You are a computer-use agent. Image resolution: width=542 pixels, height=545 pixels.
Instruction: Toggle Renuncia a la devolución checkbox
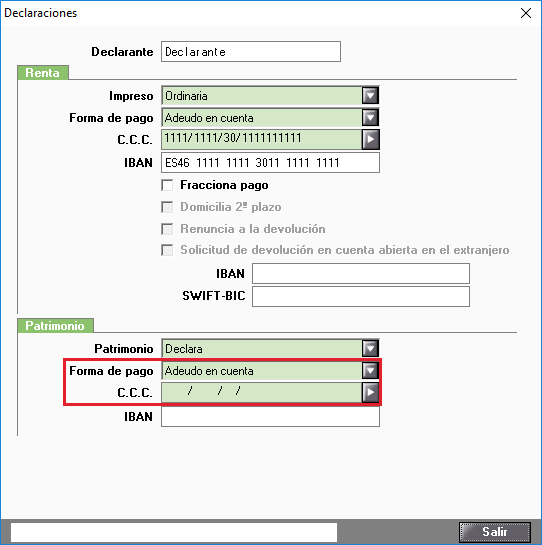click(x=167, y=229)
